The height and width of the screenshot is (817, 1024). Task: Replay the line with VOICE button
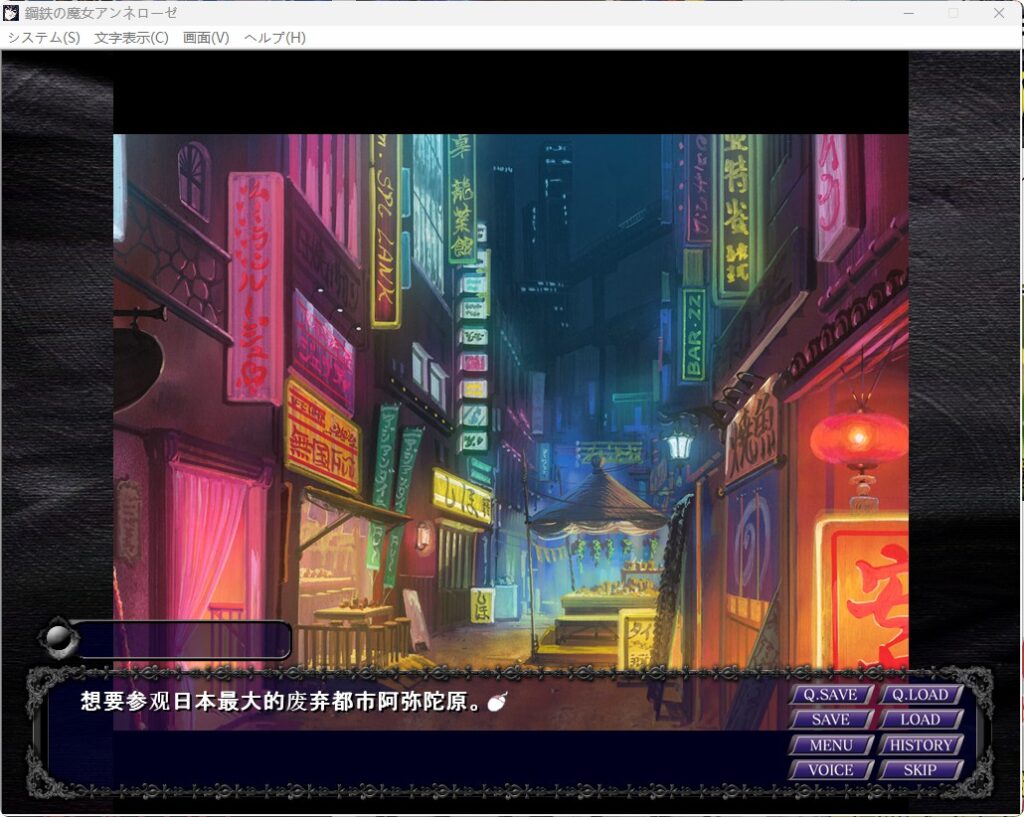(831, 770)
